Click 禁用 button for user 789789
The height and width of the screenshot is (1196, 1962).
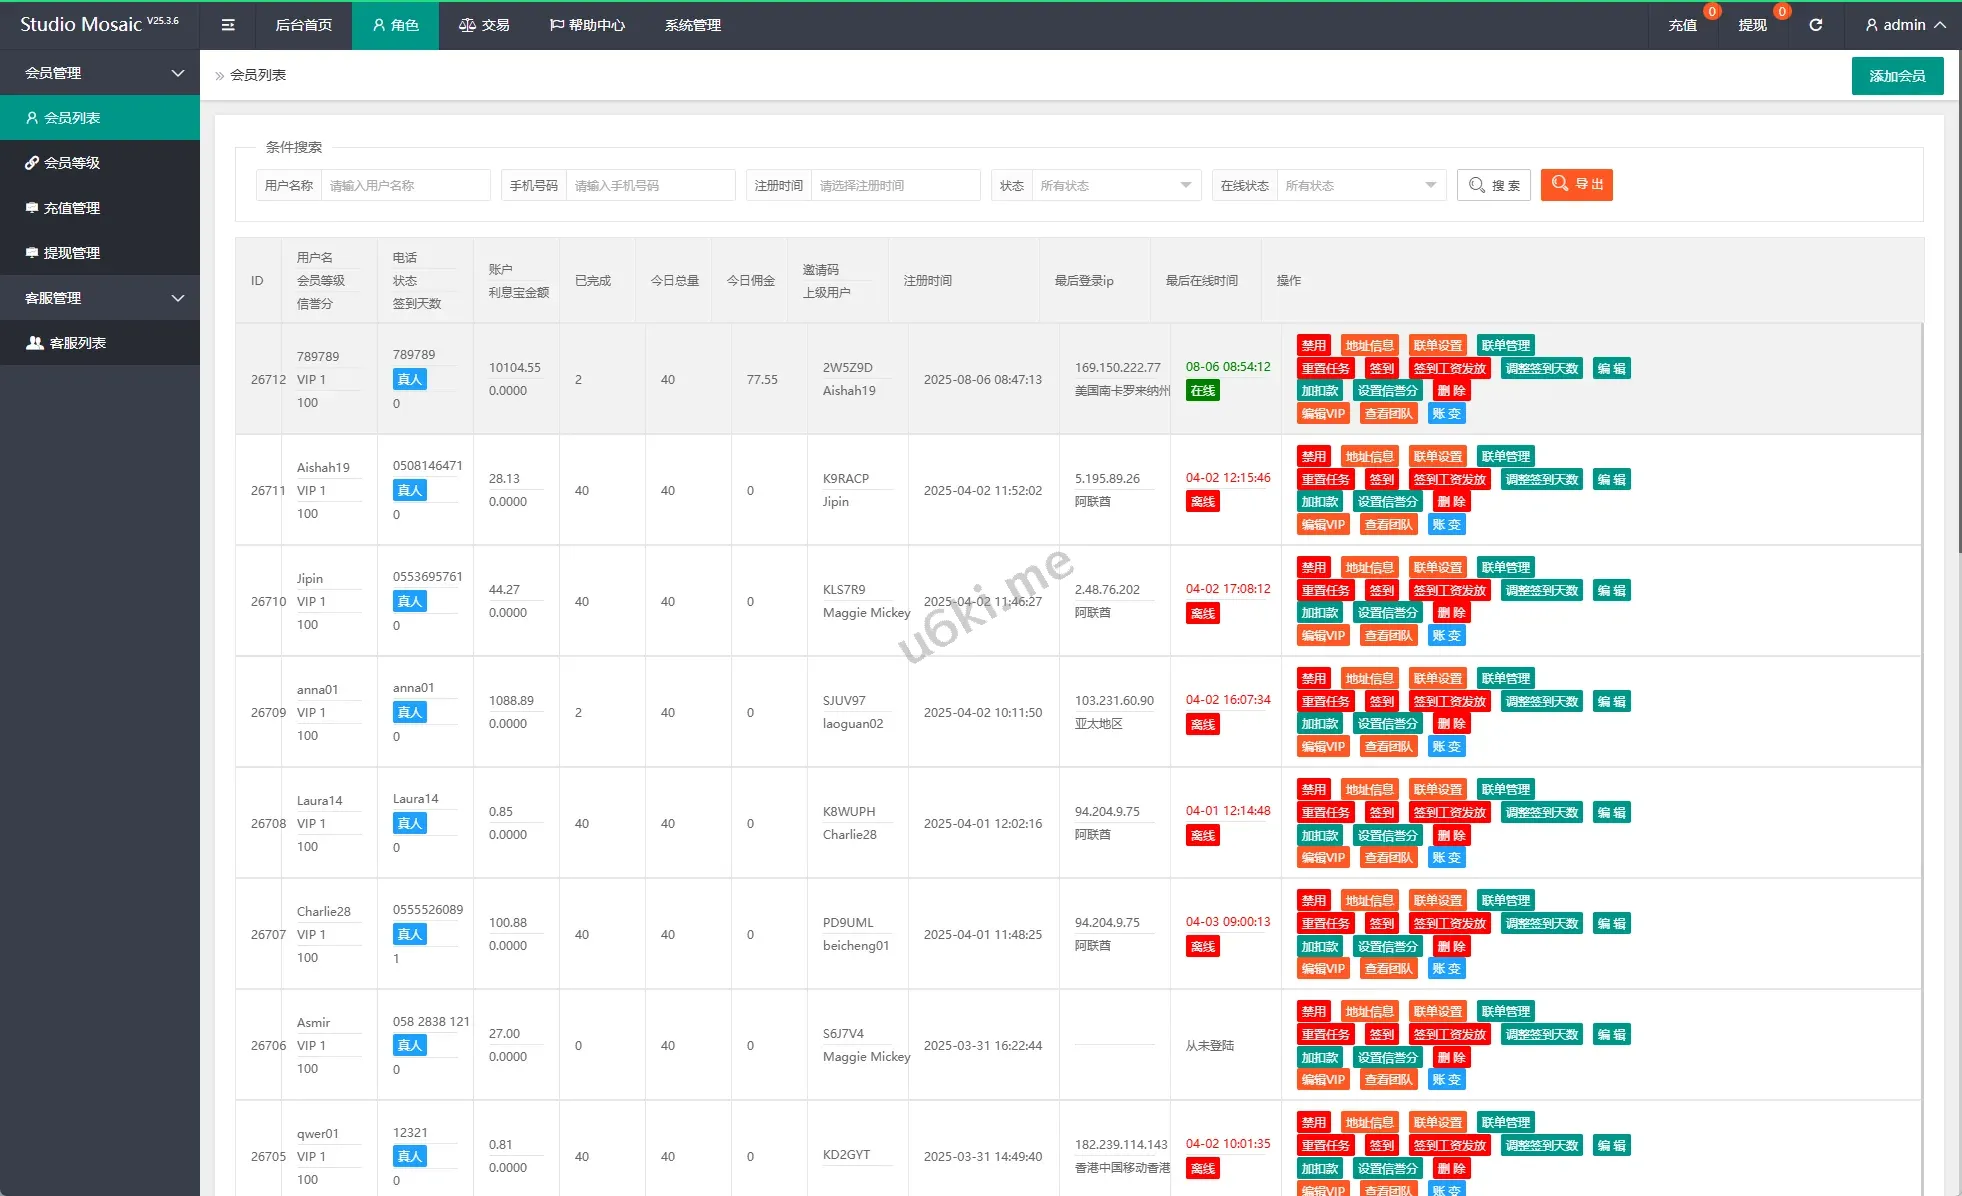tap(1312, 345)
